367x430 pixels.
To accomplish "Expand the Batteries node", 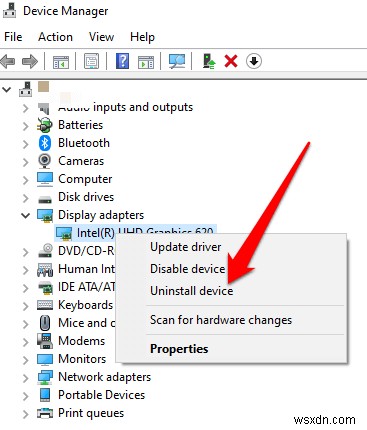I will click(x=26, y=126).
